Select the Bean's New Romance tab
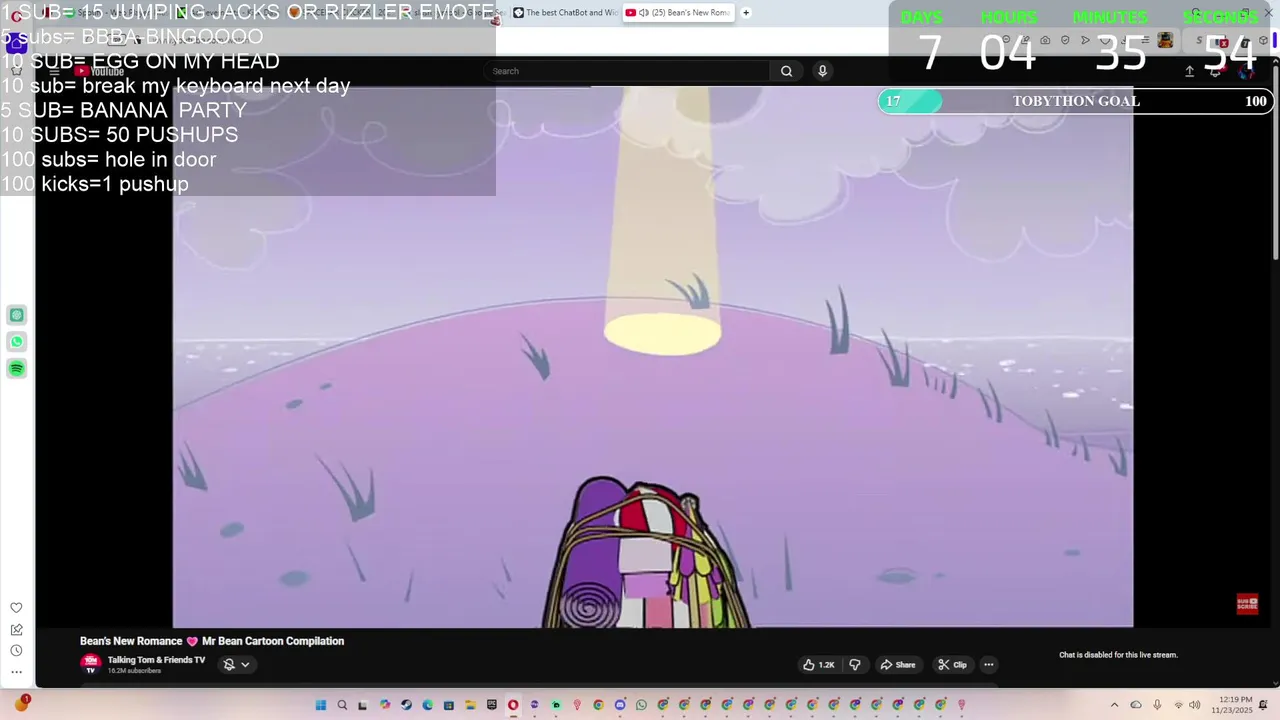 point(679,13)
